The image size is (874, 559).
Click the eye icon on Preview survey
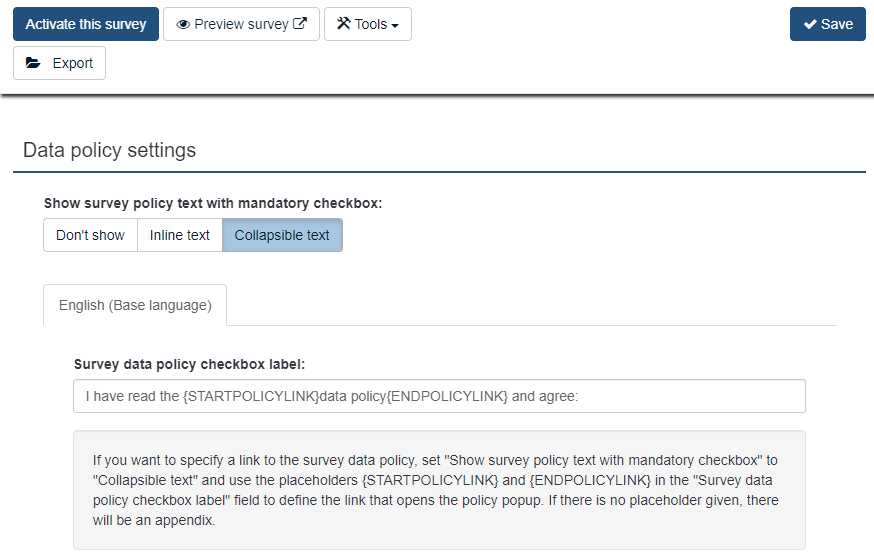(x=183, y=24)
